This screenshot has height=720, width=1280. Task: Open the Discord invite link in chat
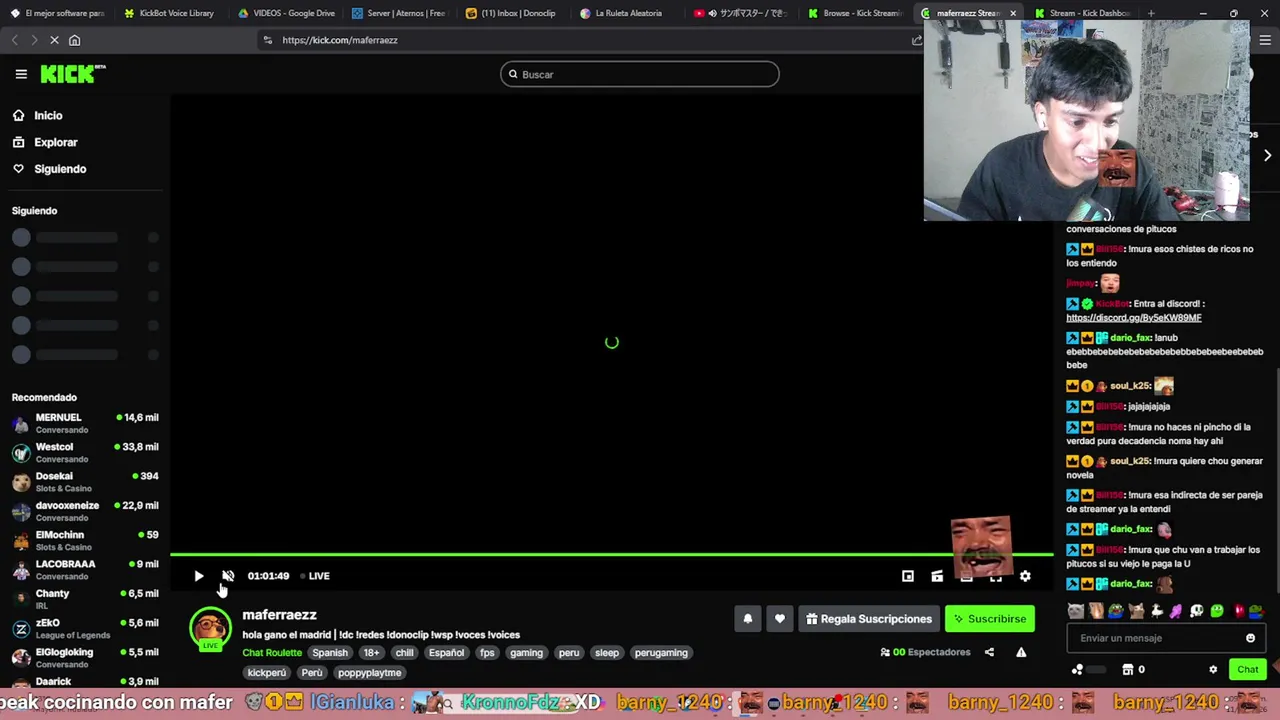tap(1134, 318)
